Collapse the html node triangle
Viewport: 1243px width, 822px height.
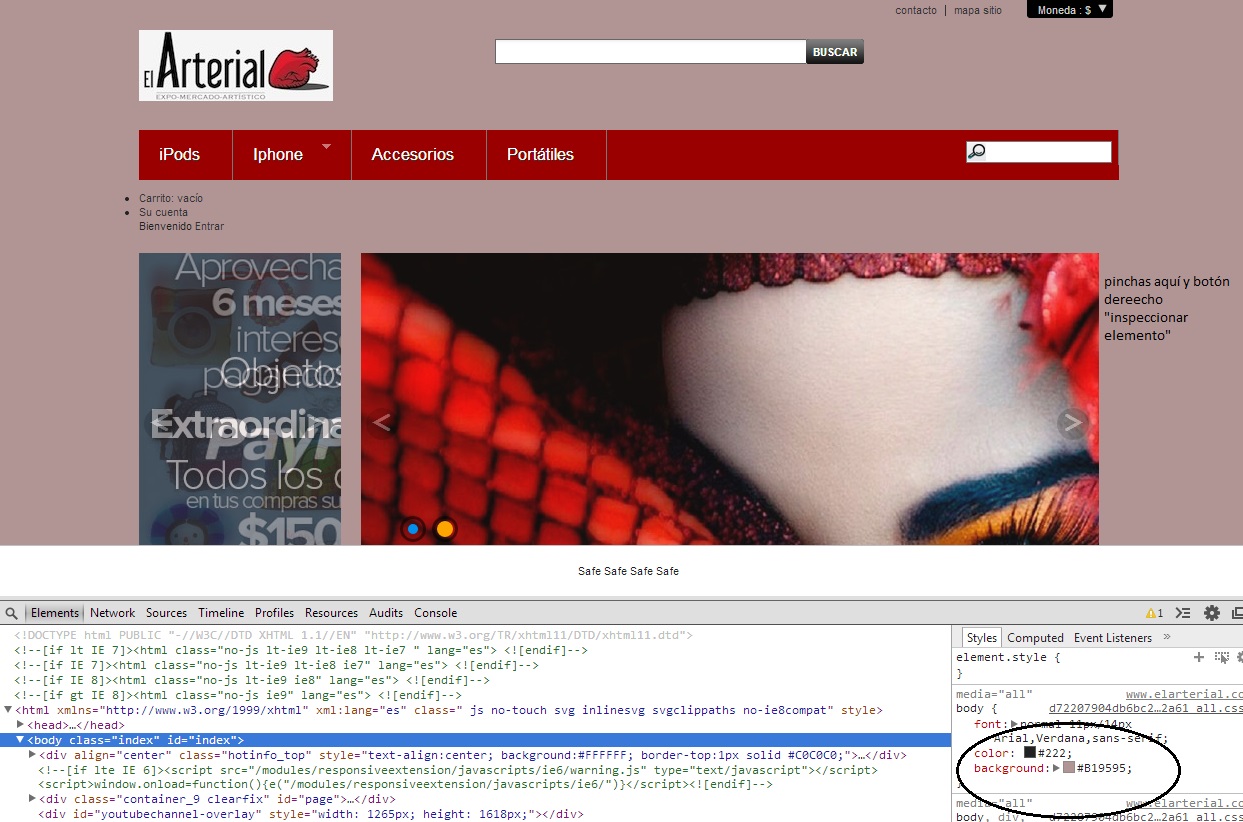pyautogui.click(x=8, y=710)
